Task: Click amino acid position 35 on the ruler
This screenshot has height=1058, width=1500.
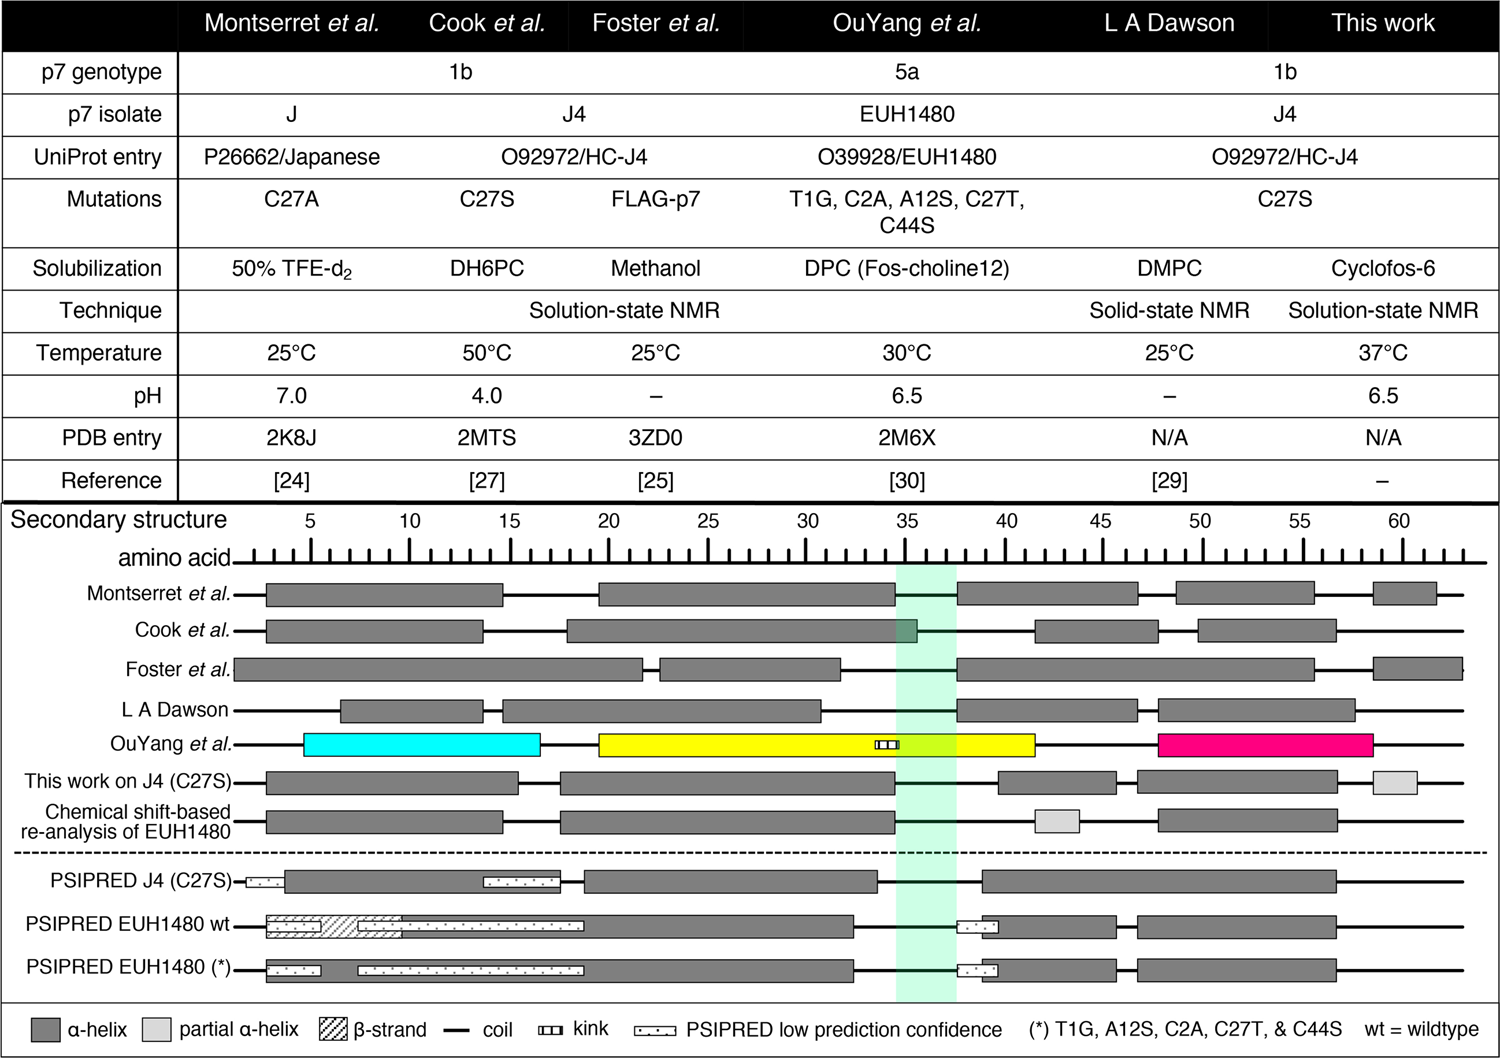Action: [x=906, y=521]
